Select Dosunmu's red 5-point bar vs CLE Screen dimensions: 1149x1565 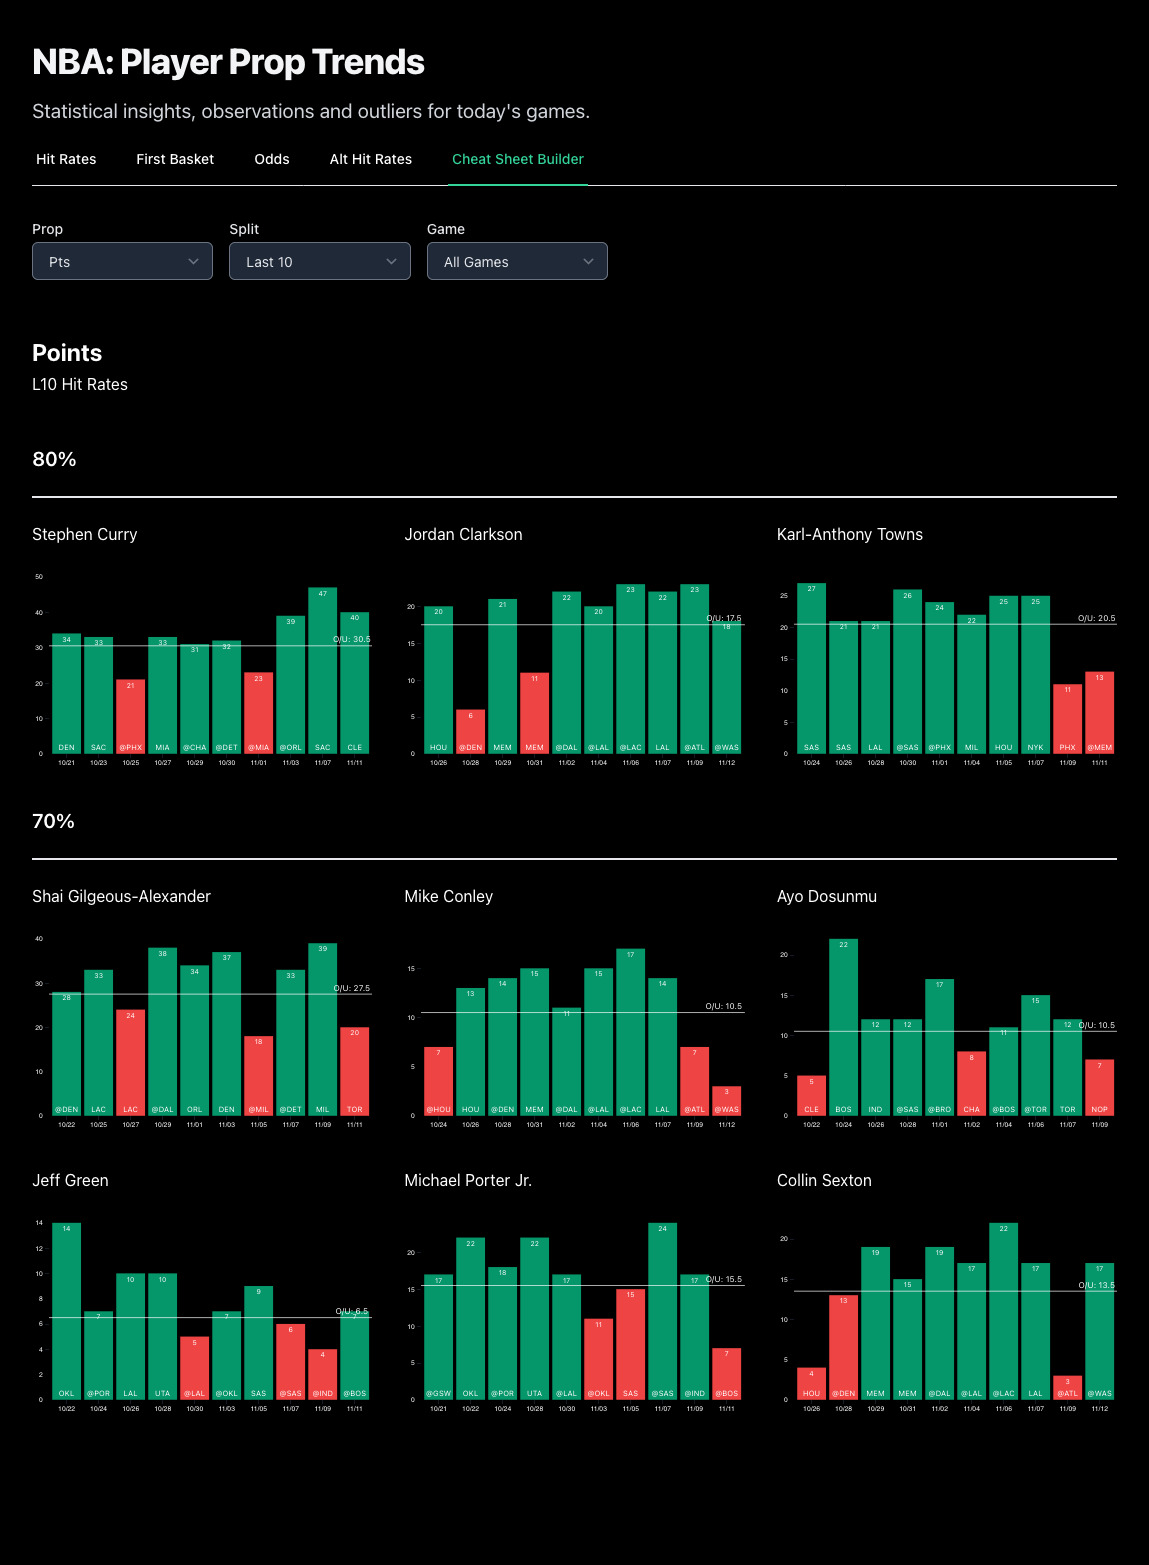coord(812,1096)
